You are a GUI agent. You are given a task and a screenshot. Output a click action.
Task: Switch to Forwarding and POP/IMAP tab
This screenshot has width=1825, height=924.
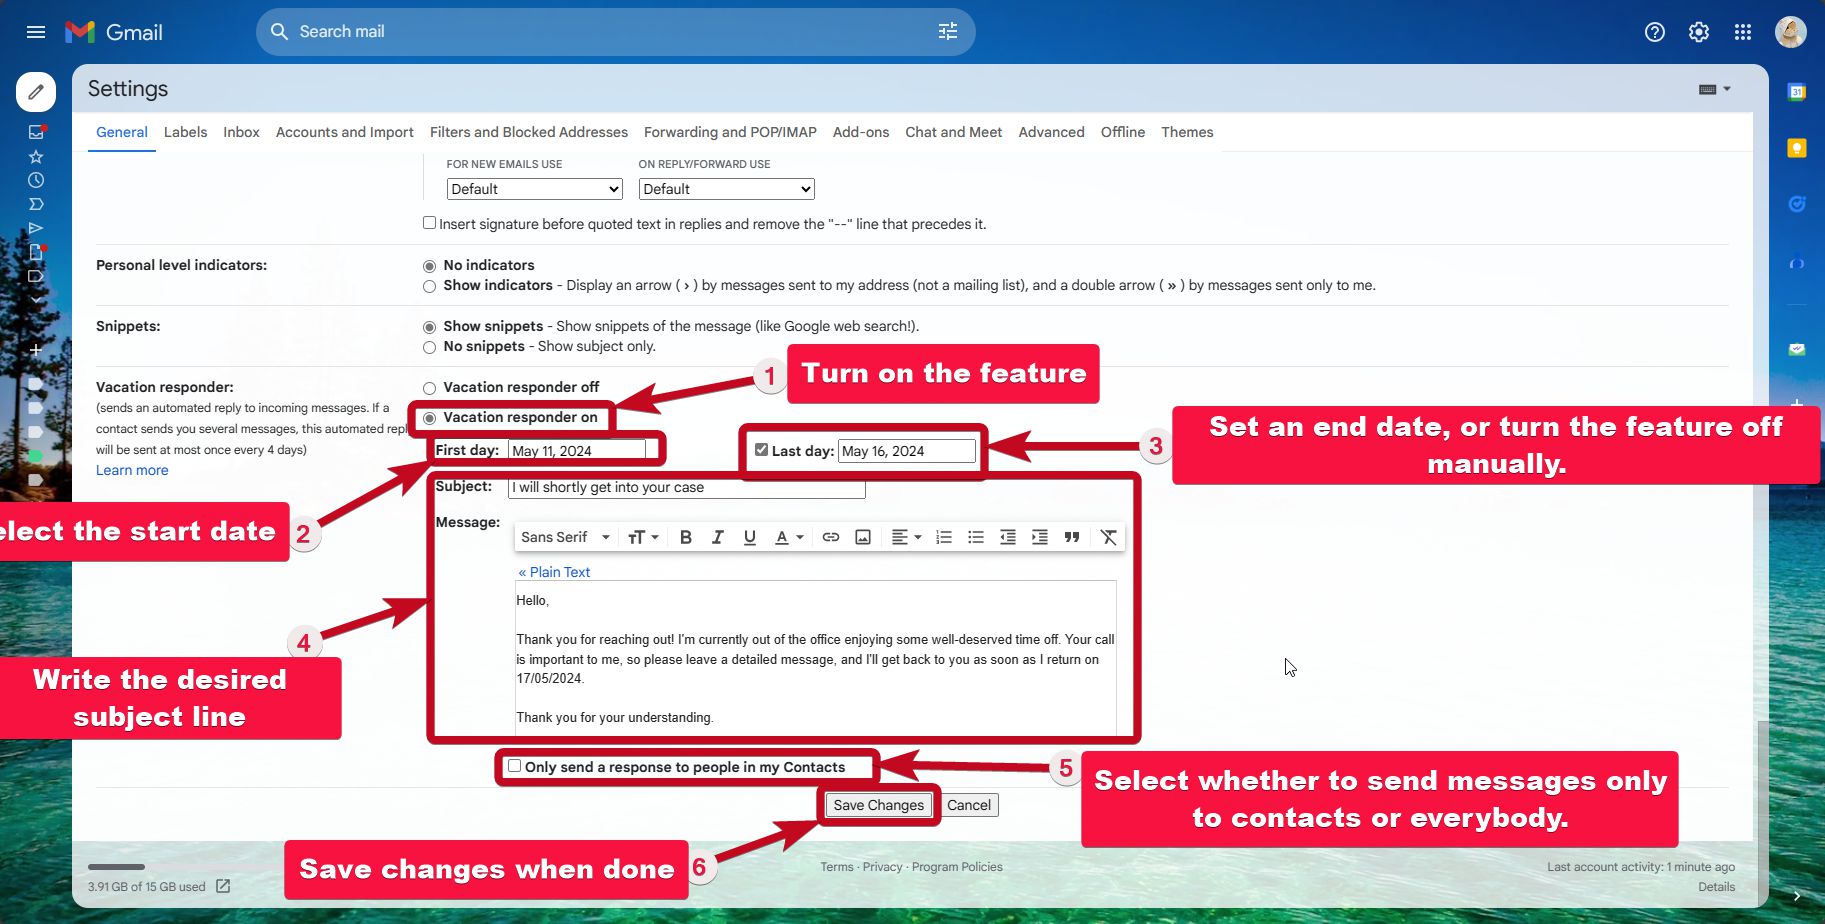click(730, 132)
